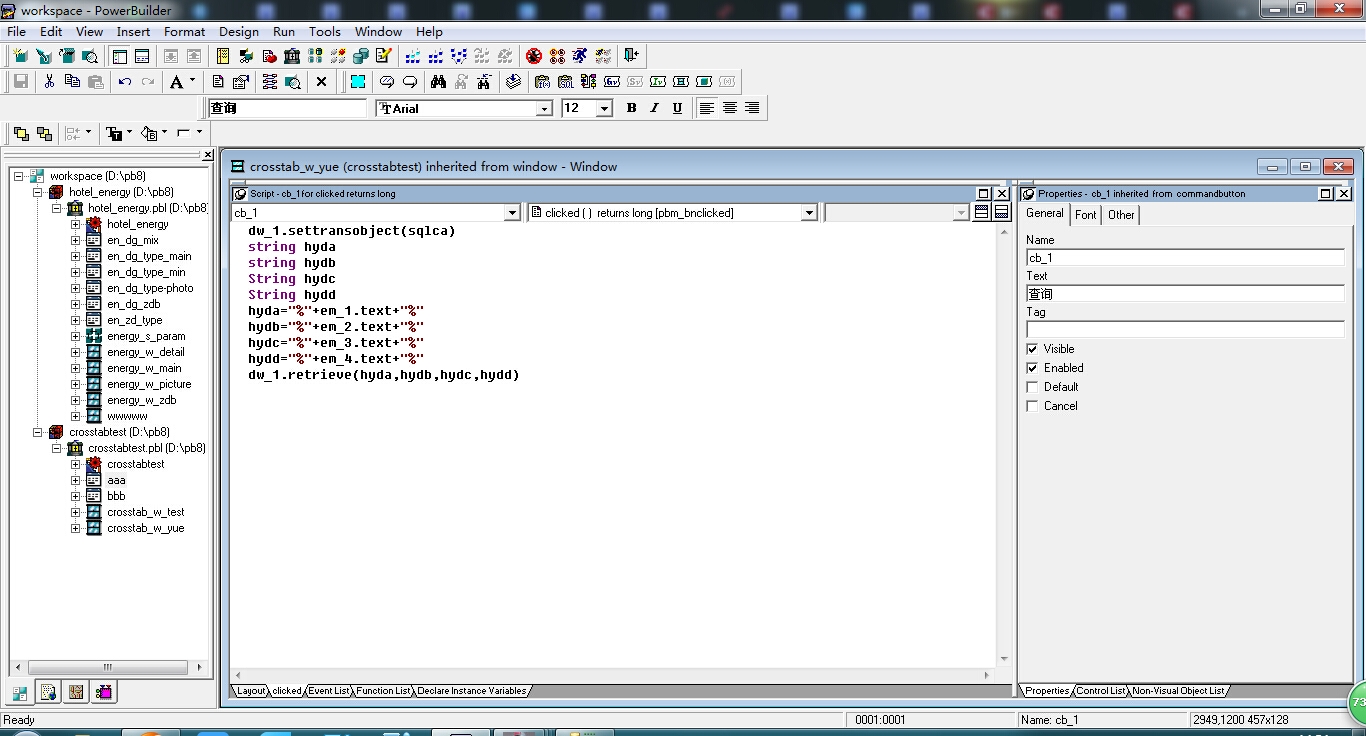
Task: Click the New object toolbar icon
Action: 20,56
